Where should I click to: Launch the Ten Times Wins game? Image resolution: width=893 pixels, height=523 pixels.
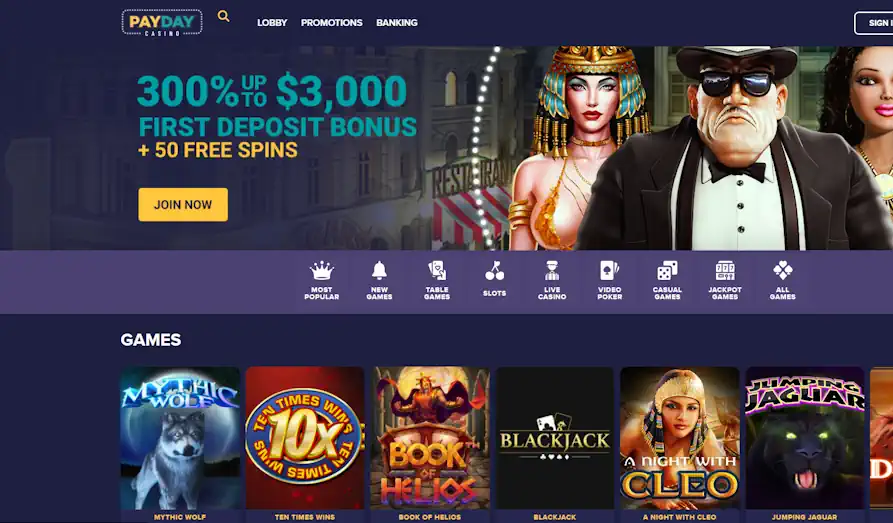(x=305, y=438)
